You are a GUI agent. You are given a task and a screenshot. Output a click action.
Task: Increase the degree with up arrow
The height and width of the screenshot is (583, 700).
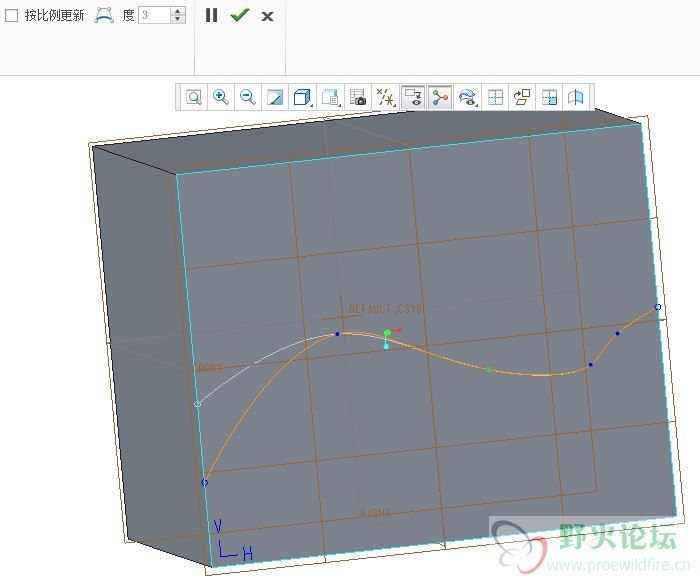click(x=178, y=11)
